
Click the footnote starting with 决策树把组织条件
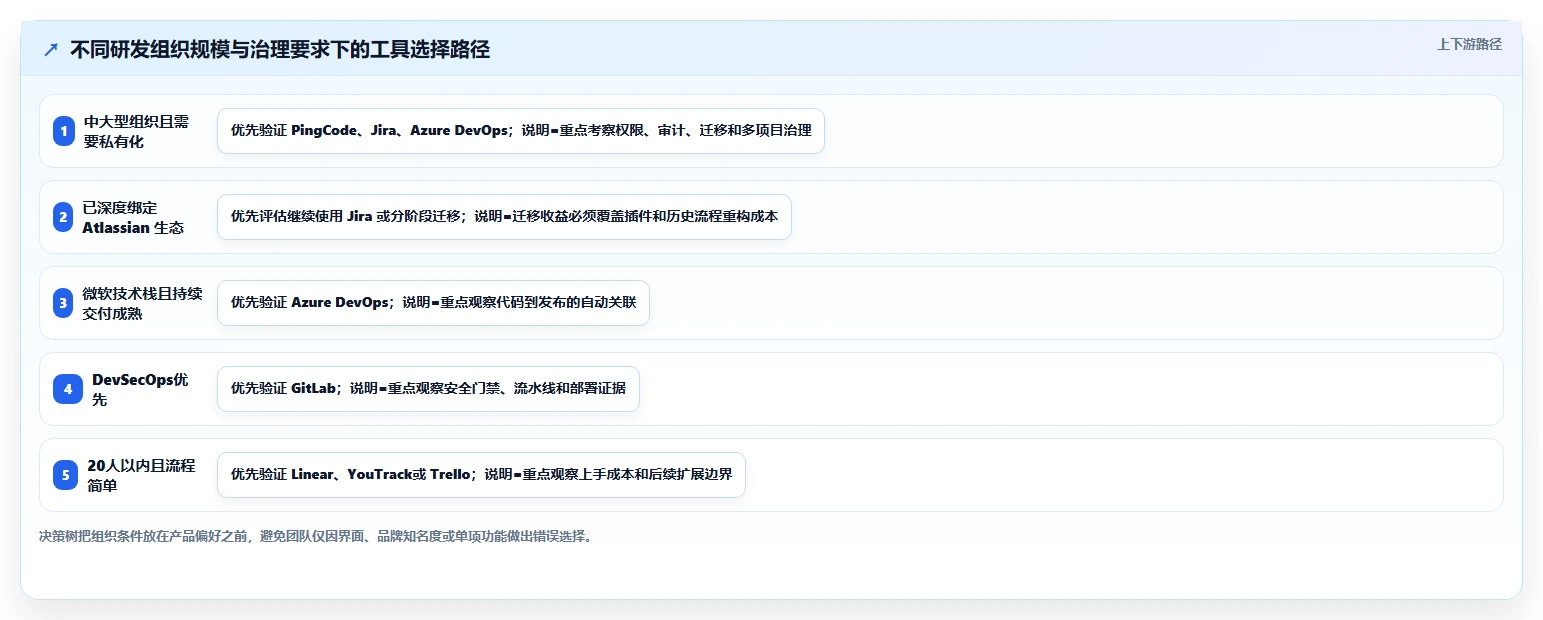(x=316, y=537)
